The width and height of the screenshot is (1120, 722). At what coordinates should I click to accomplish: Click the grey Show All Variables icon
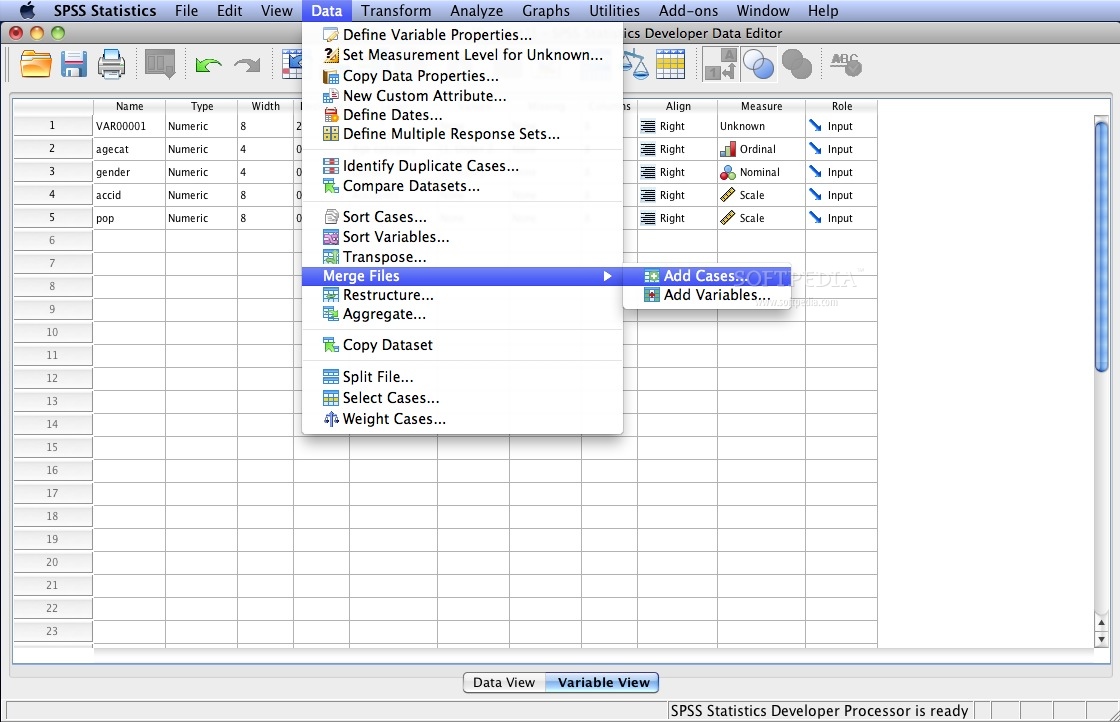(796, 64)
